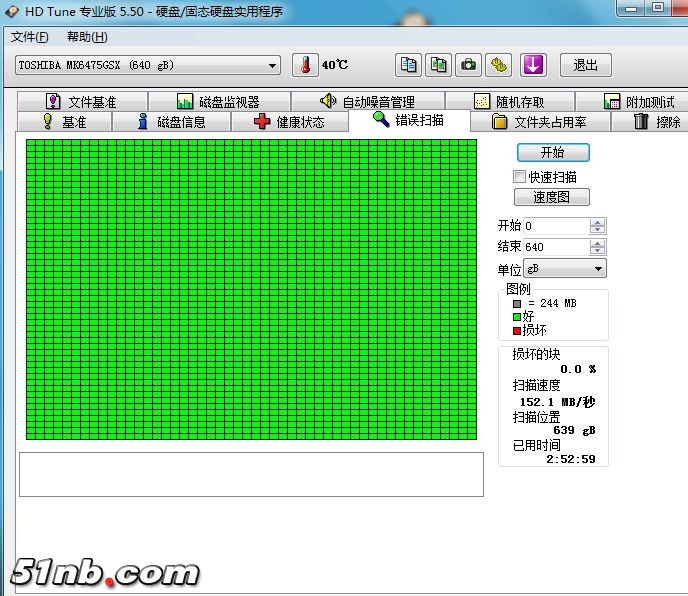Click the 开始 start value field showing 0
The width and height of the screenshot is (688, 596).
point(556,226)
